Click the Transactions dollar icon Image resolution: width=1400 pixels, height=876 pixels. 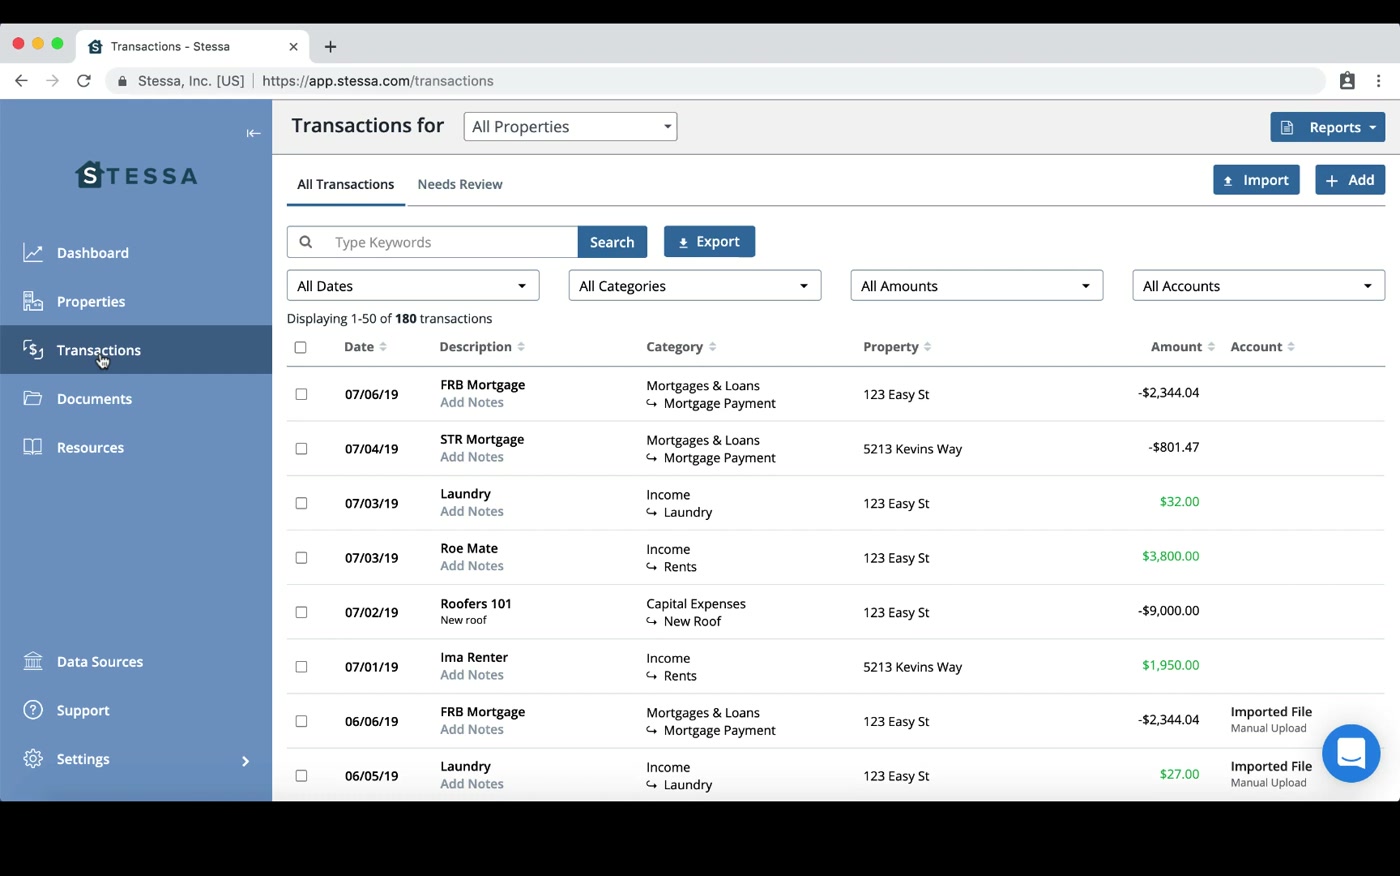pyautogui.click(x=33, y=349)
